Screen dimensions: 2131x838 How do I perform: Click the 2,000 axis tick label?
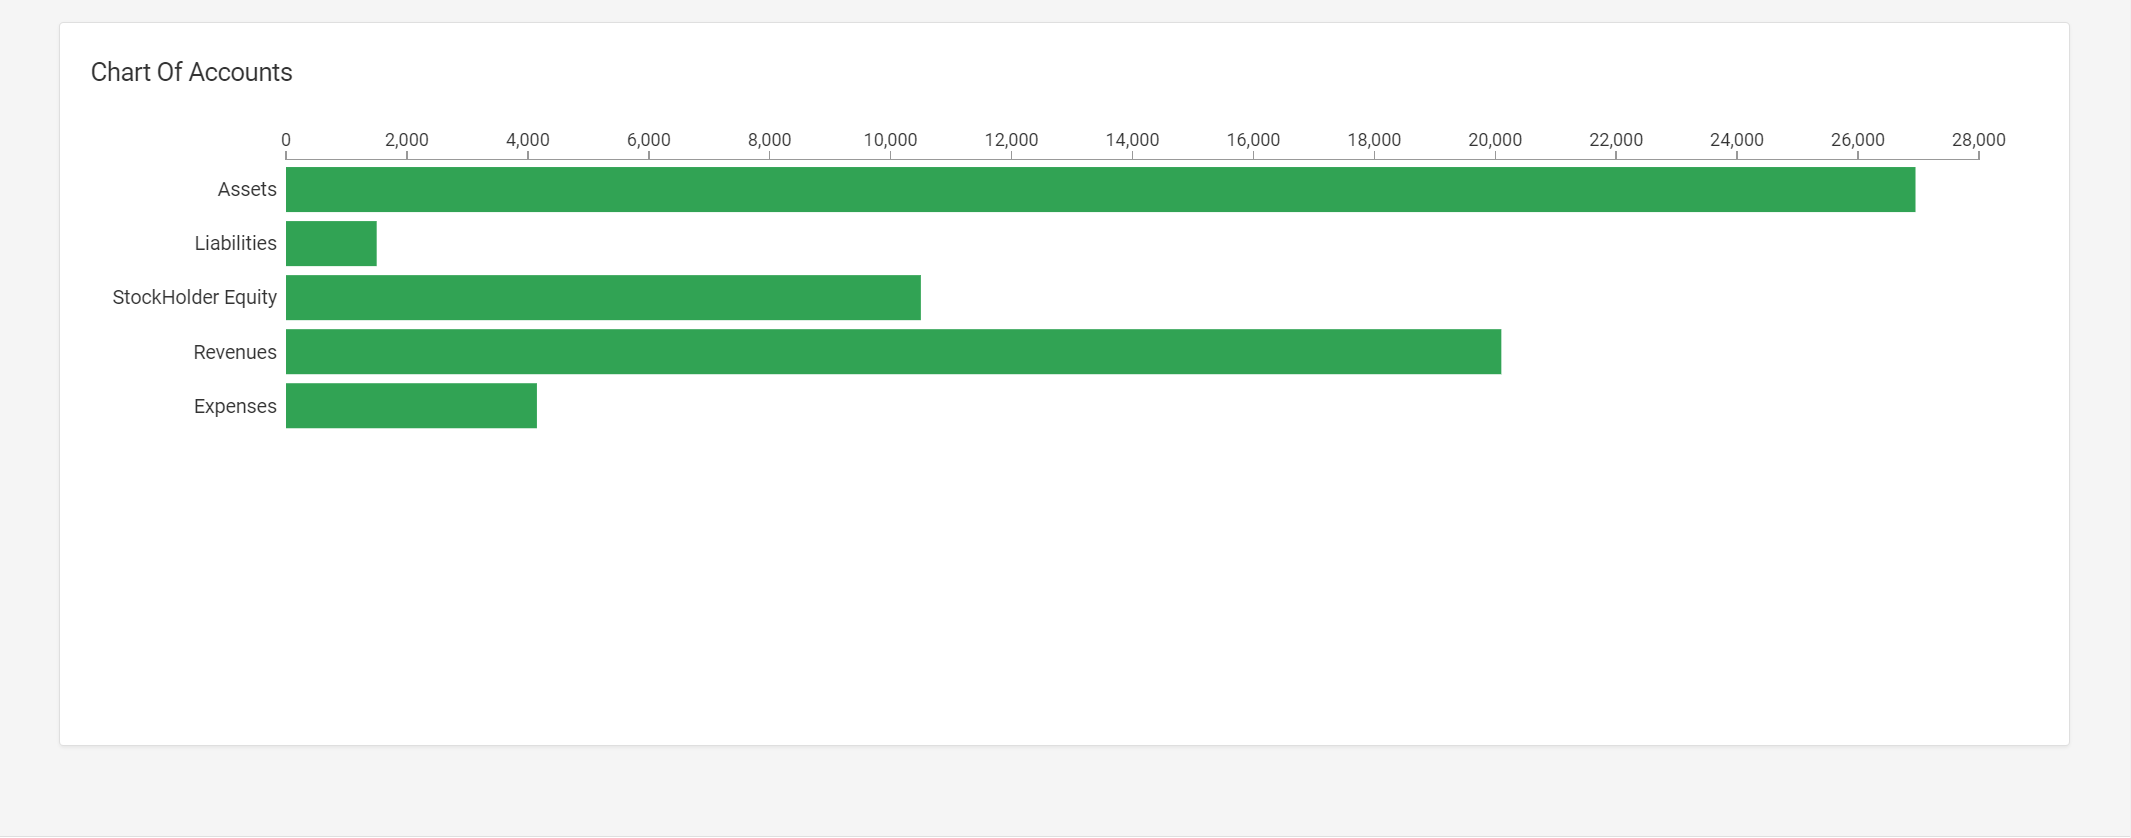tap(407, 140)
